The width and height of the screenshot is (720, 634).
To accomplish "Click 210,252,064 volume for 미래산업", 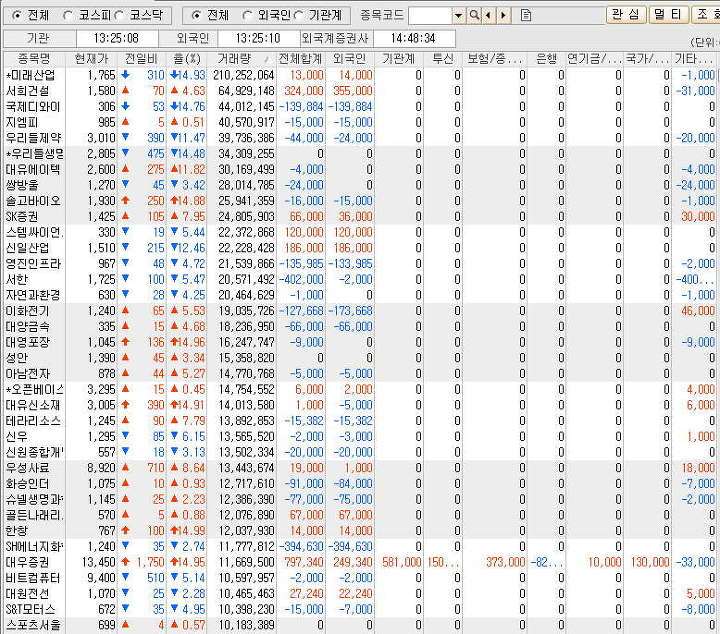I will click(243, 75).
